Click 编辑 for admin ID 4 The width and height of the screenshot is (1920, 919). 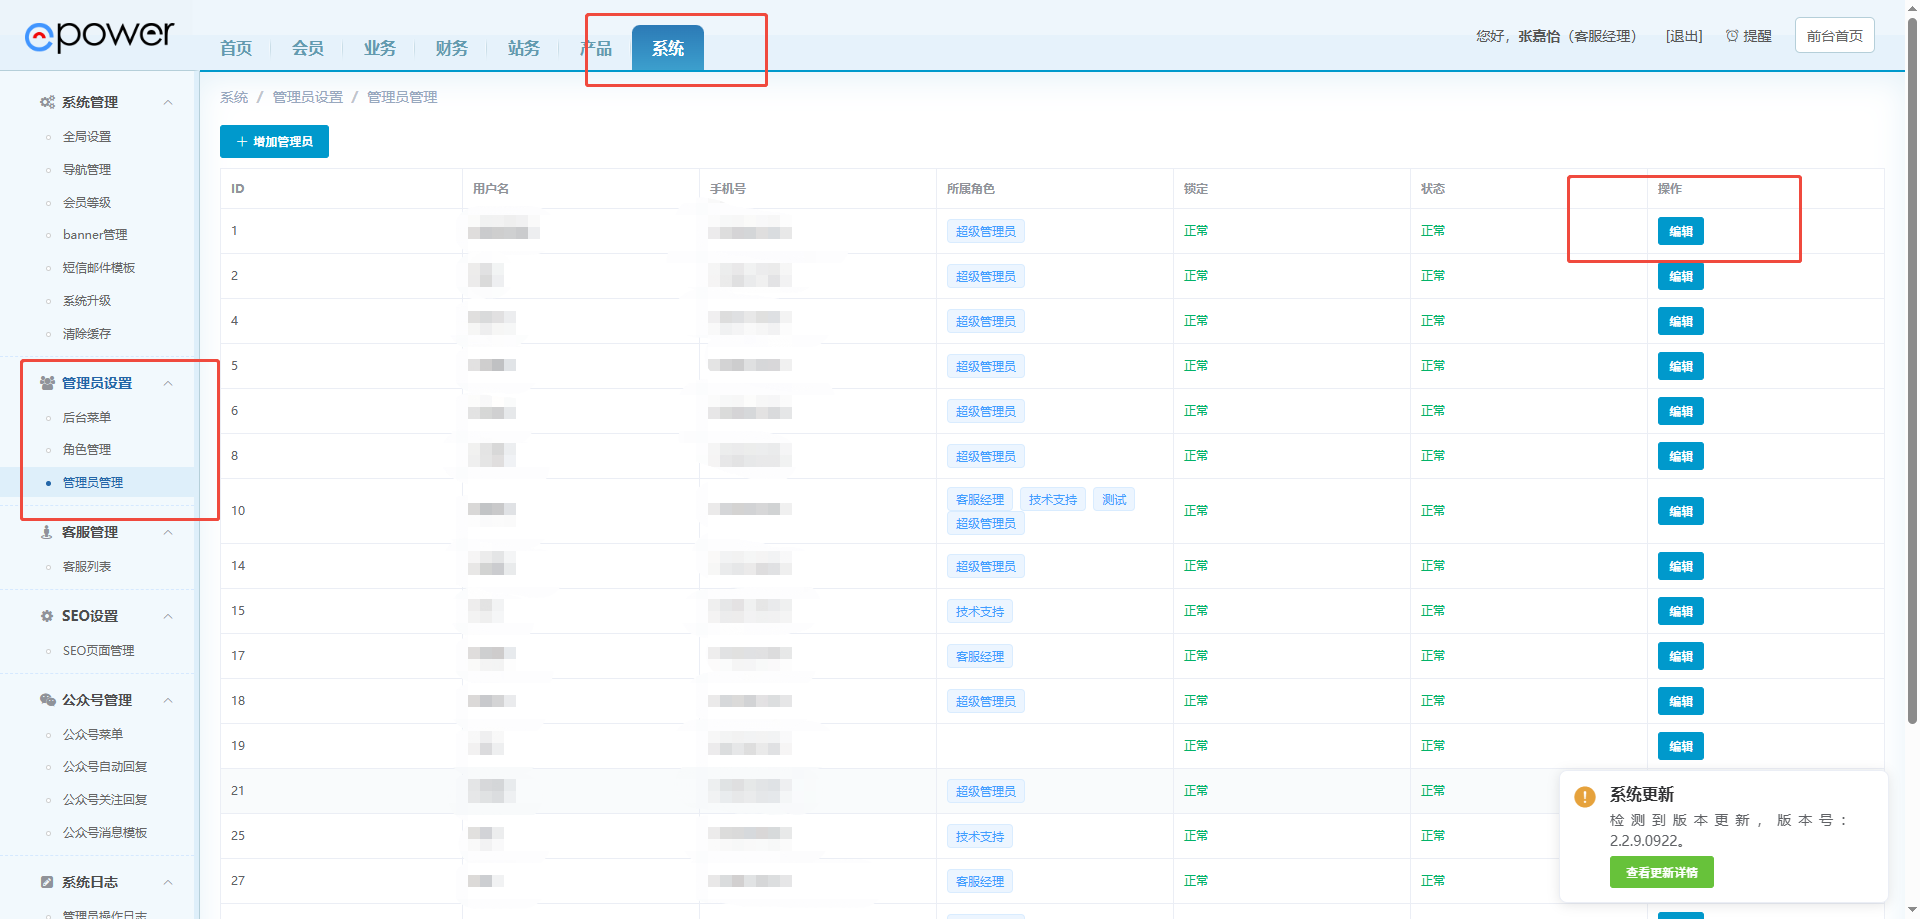(1680, 321)
